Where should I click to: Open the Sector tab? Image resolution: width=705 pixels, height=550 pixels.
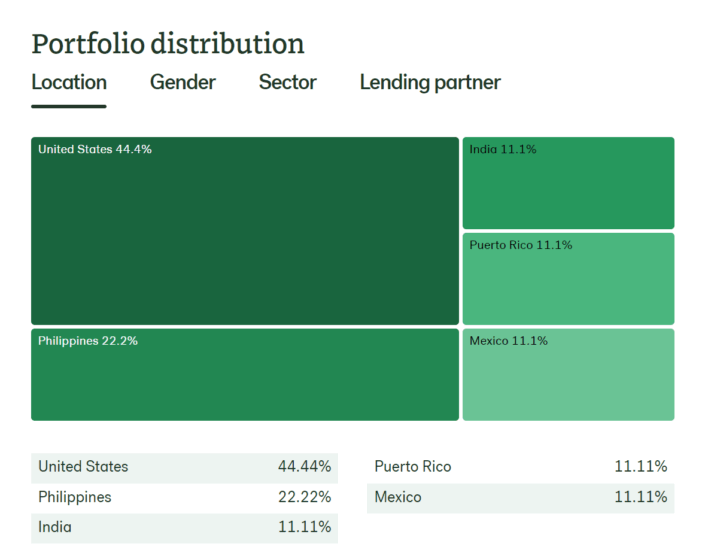pyautogui.click(x=288, y=82)
